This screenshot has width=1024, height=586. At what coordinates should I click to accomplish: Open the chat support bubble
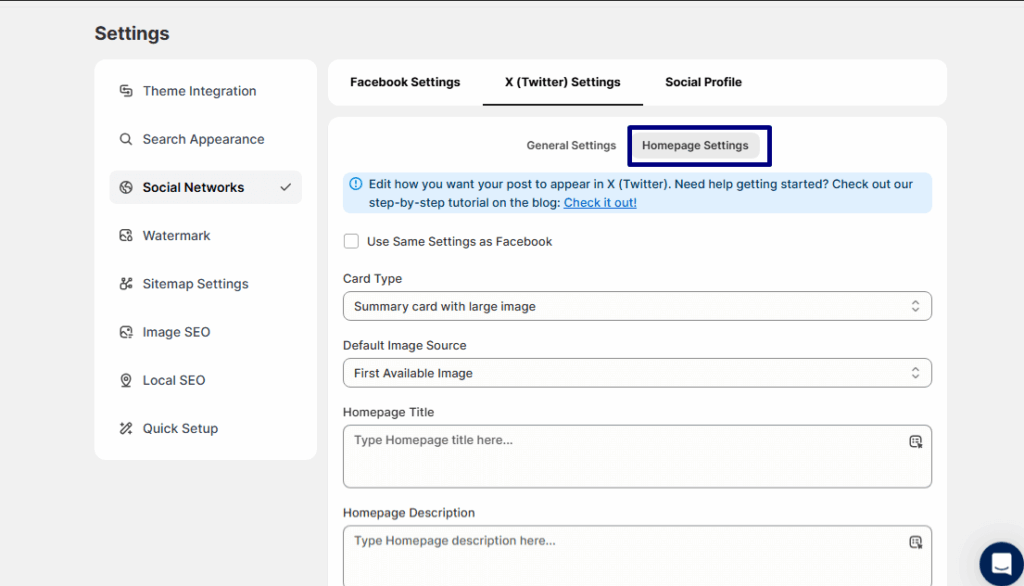(x=1001, y=563)
